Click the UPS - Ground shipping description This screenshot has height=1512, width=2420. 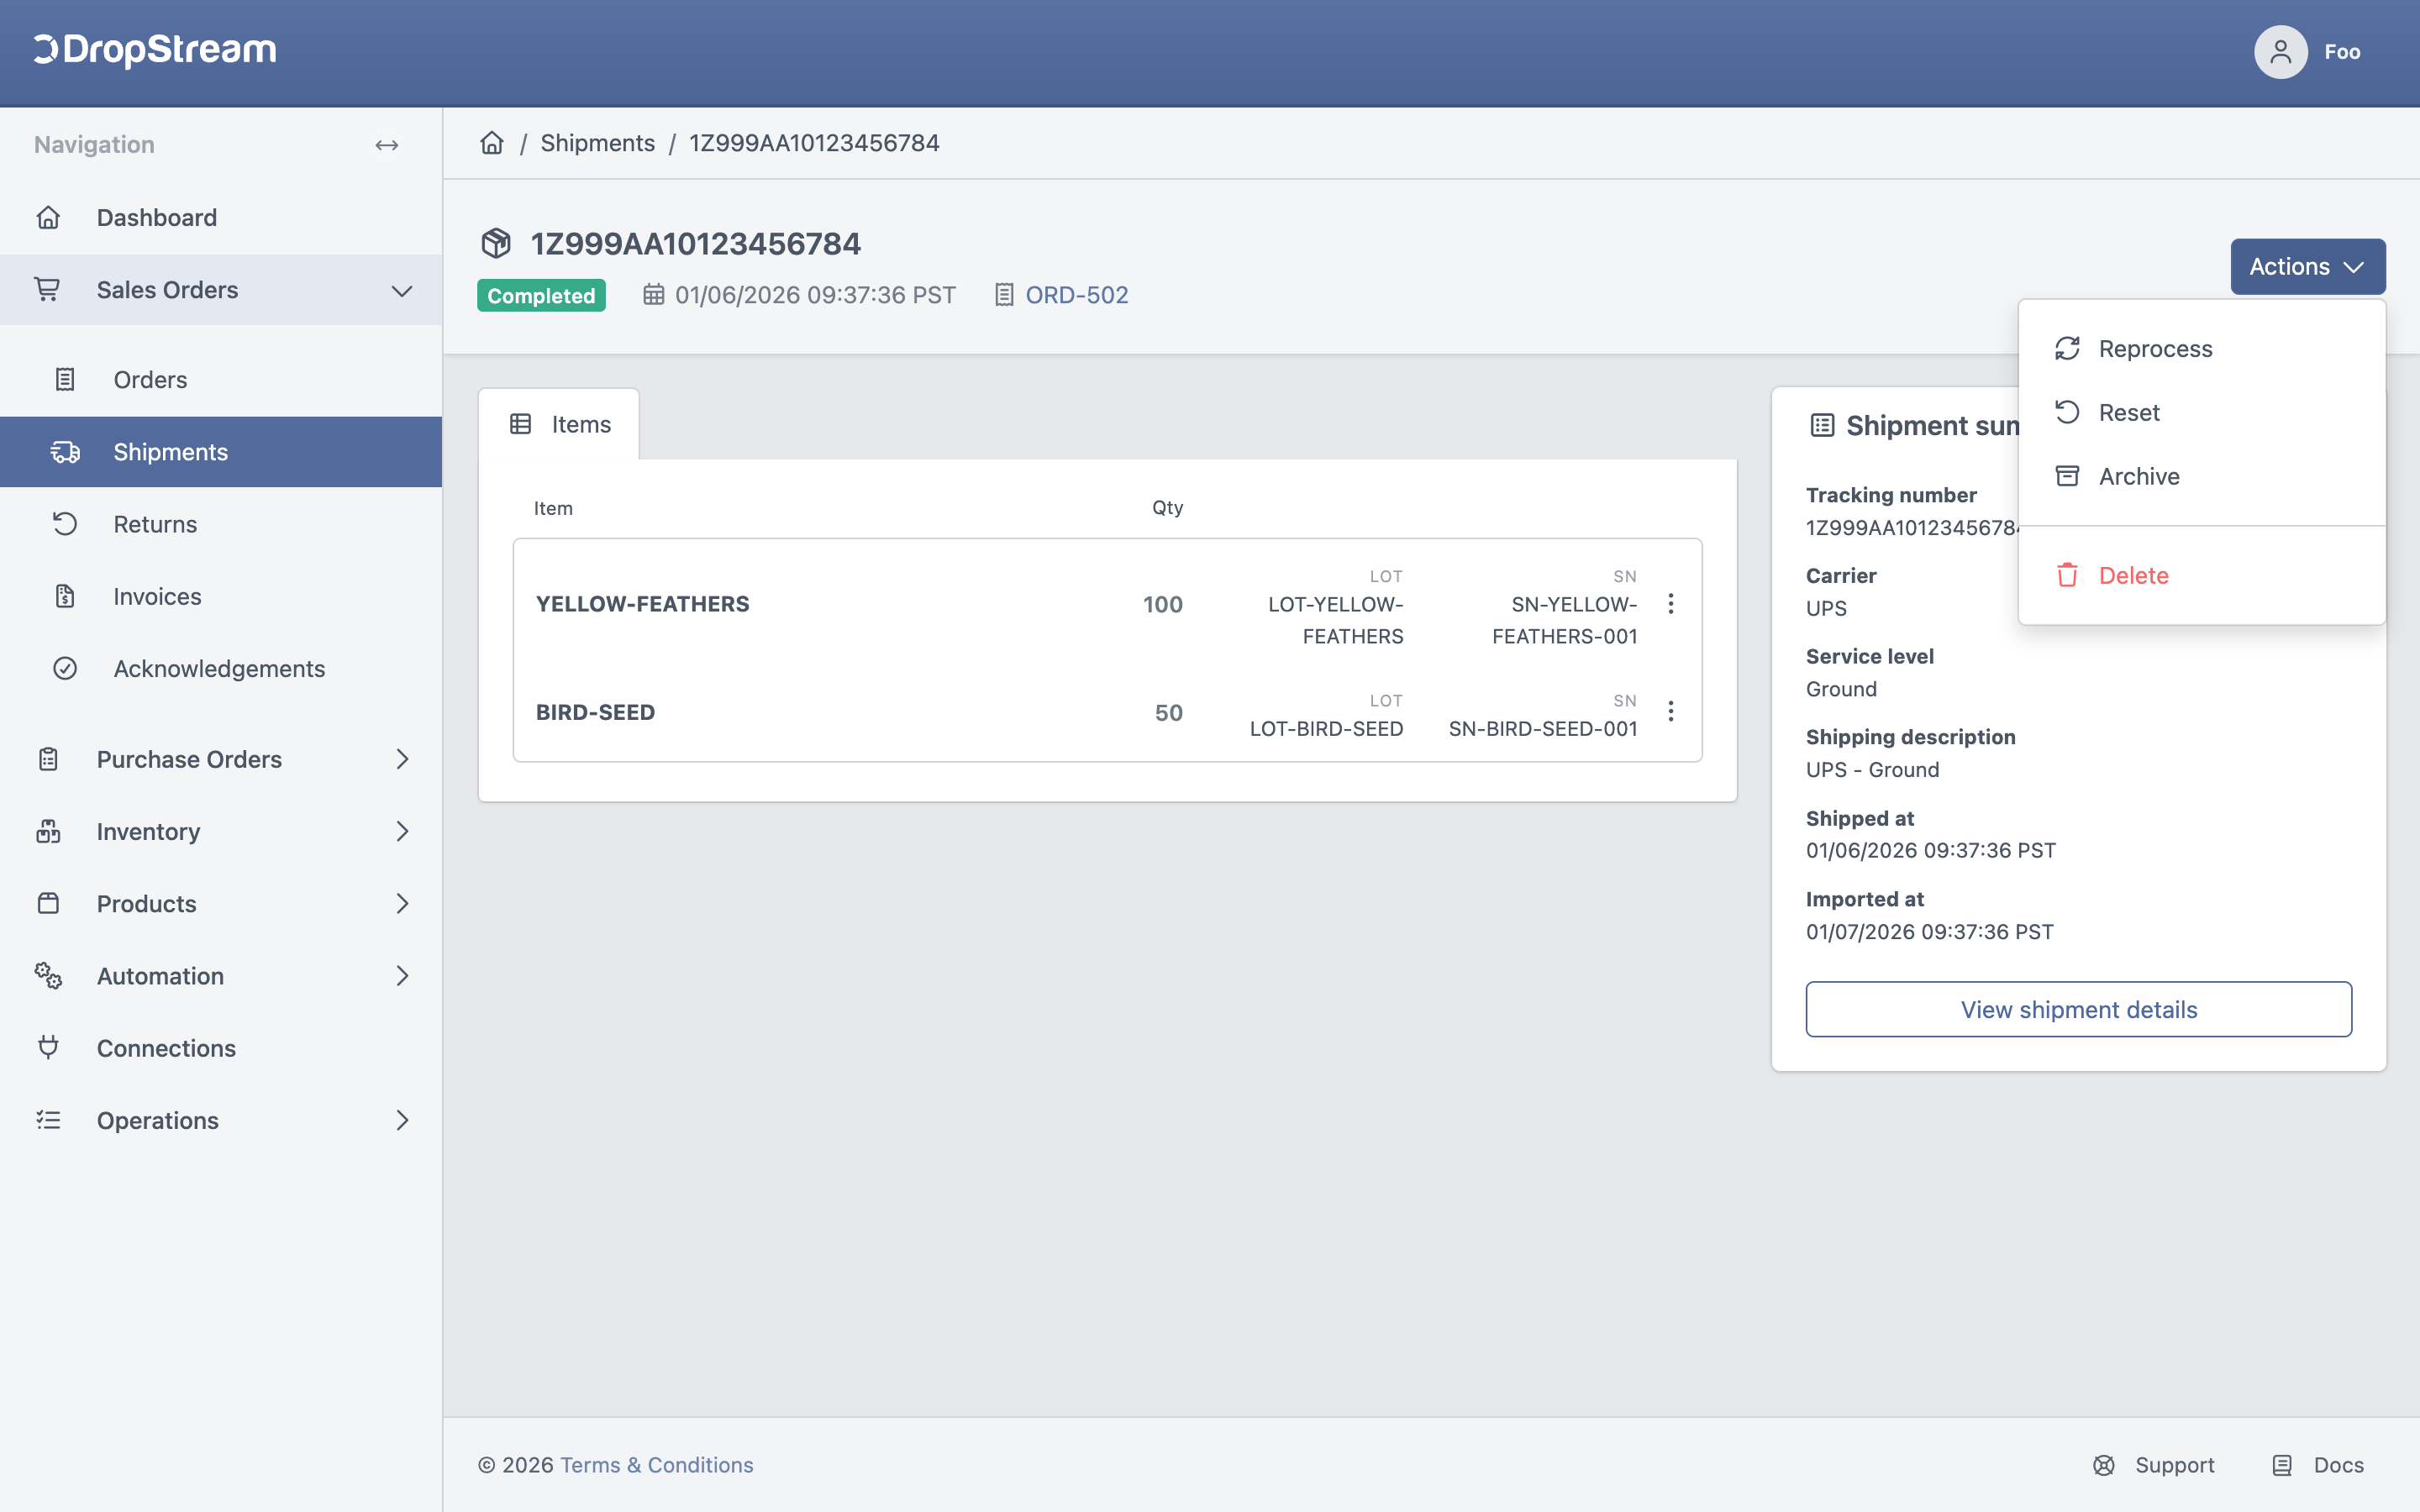(1872, 770)
